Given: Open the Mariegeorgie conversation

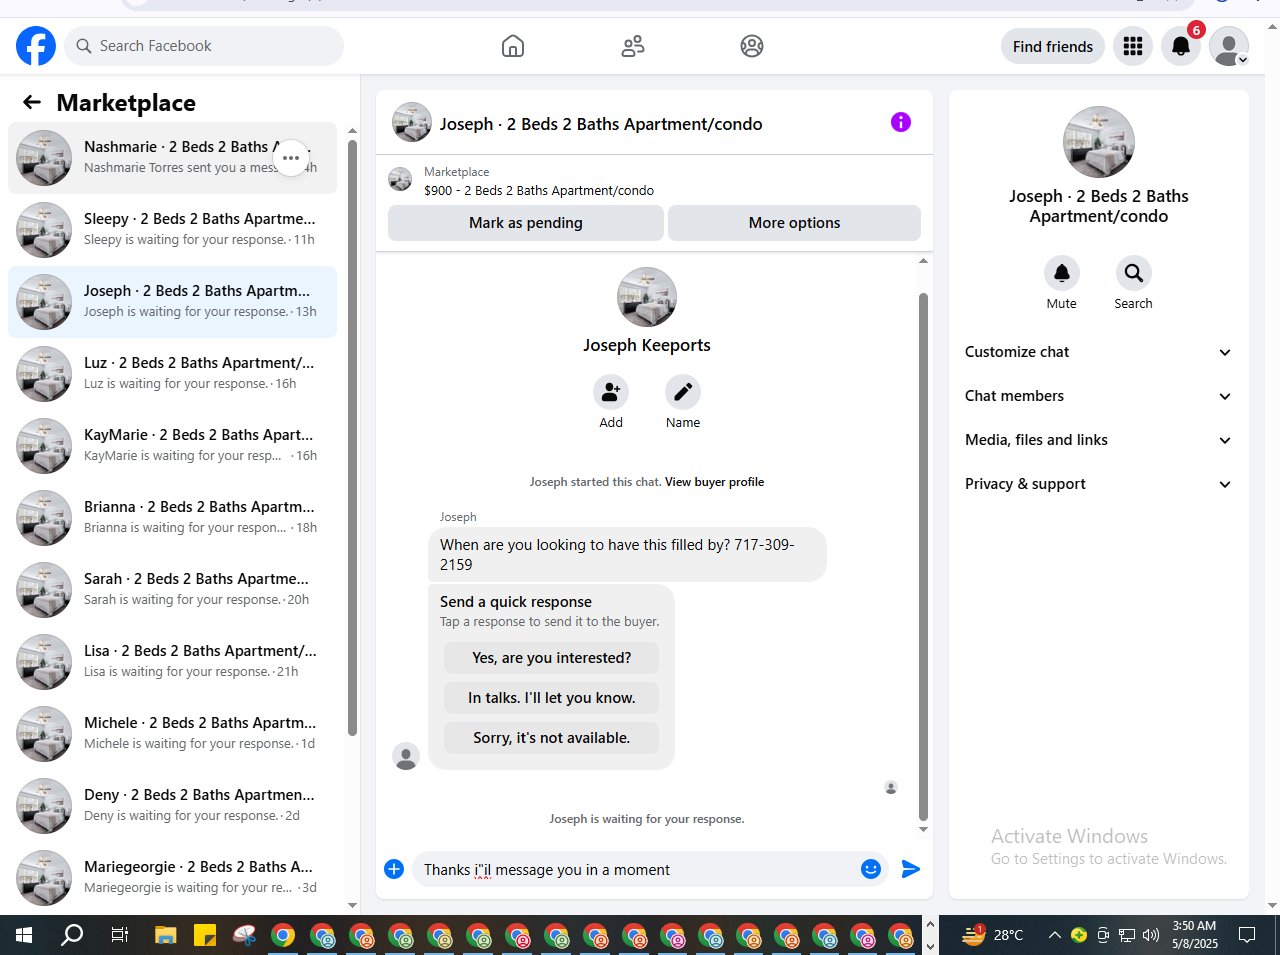Looking at the screenshot, I should pyautogui.click(x=172, y=878).
